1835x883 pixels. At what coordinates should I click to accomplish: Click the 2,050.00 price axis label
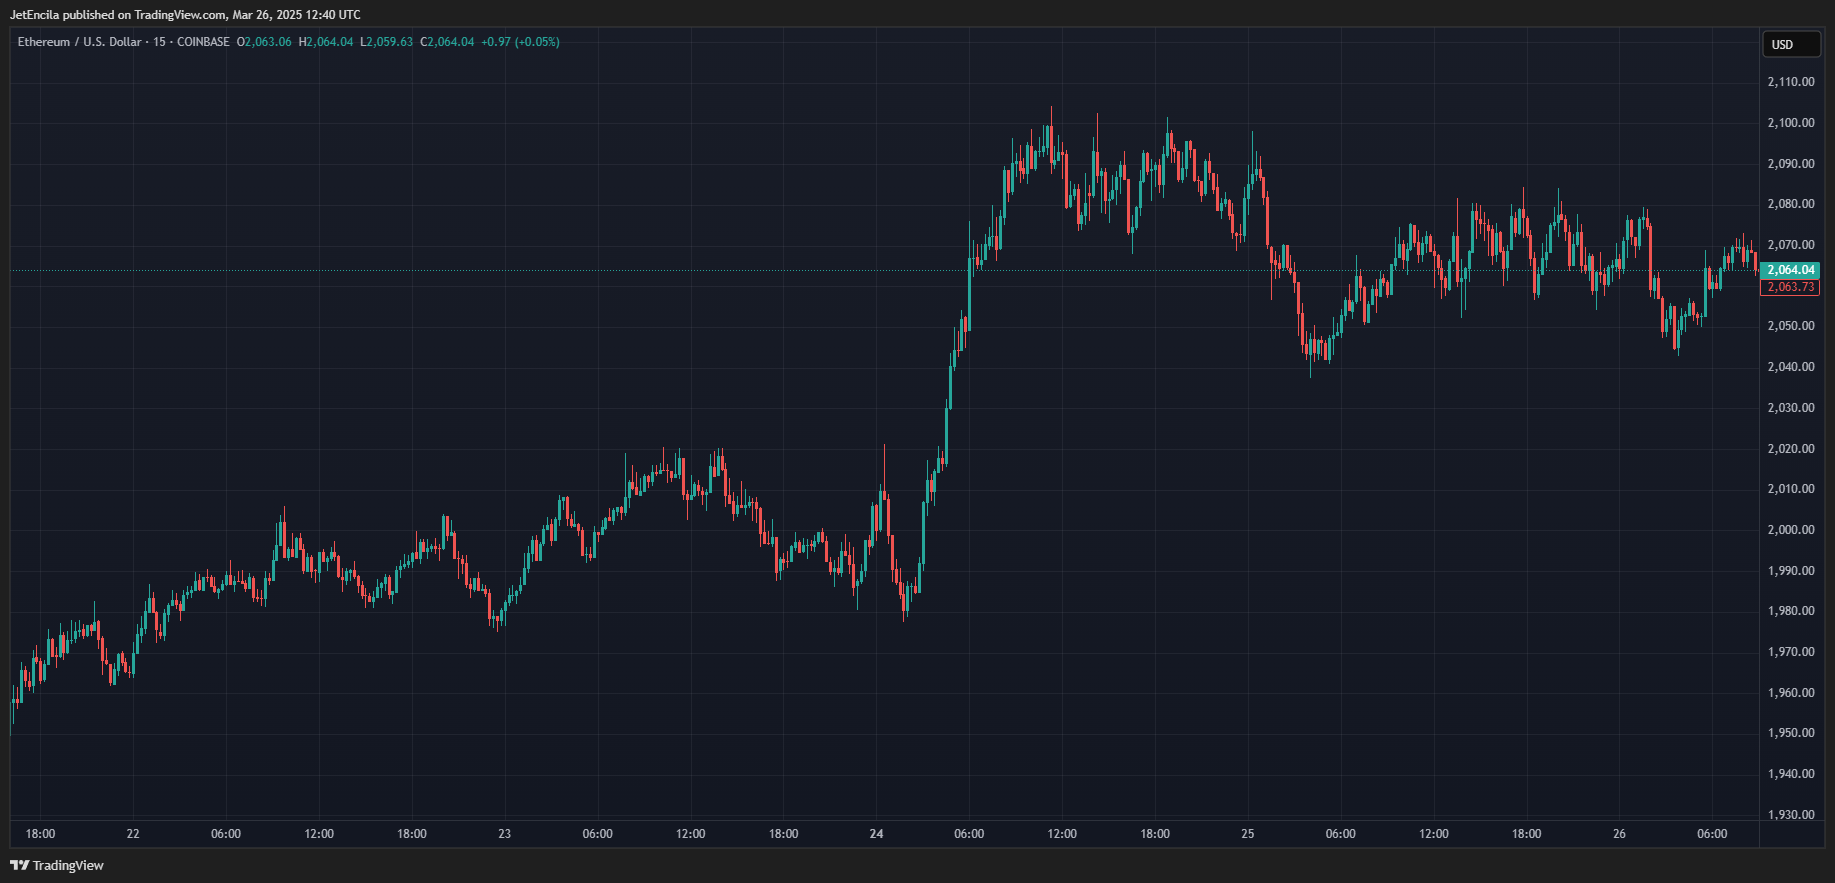(1791, 326)
